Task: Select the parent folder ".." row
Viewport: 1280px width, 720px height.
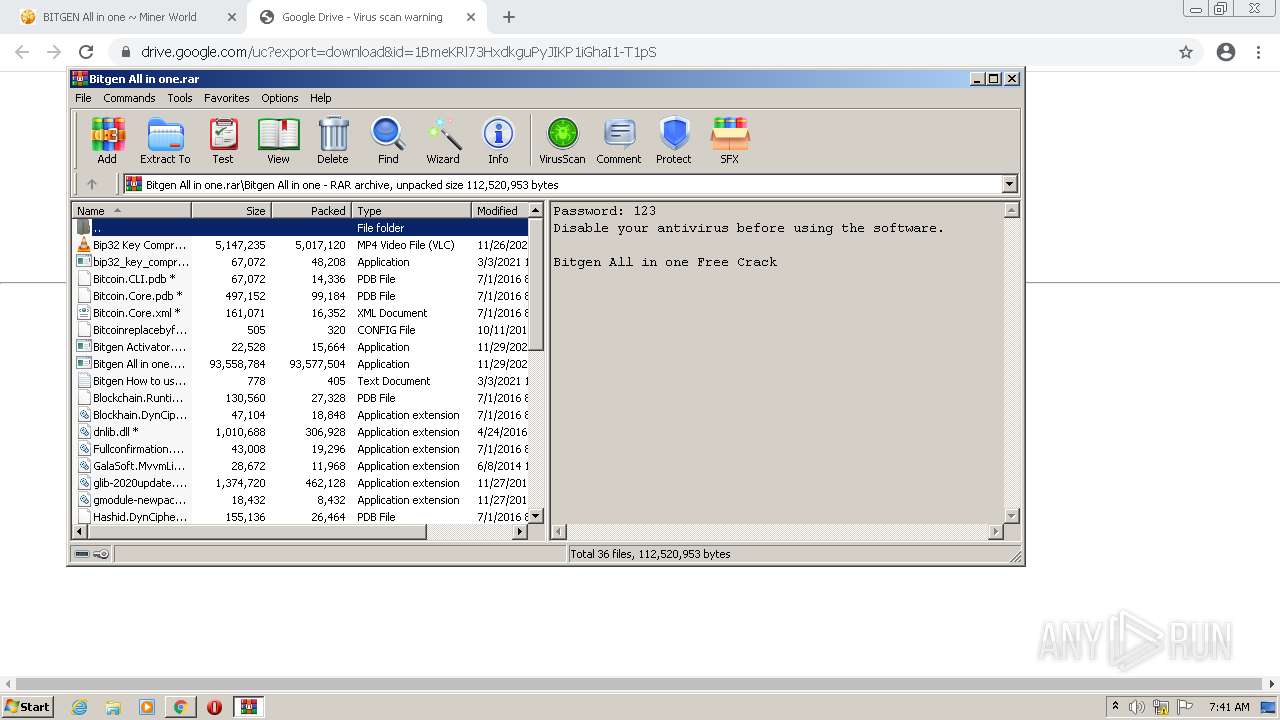Action: pos(300,228)
